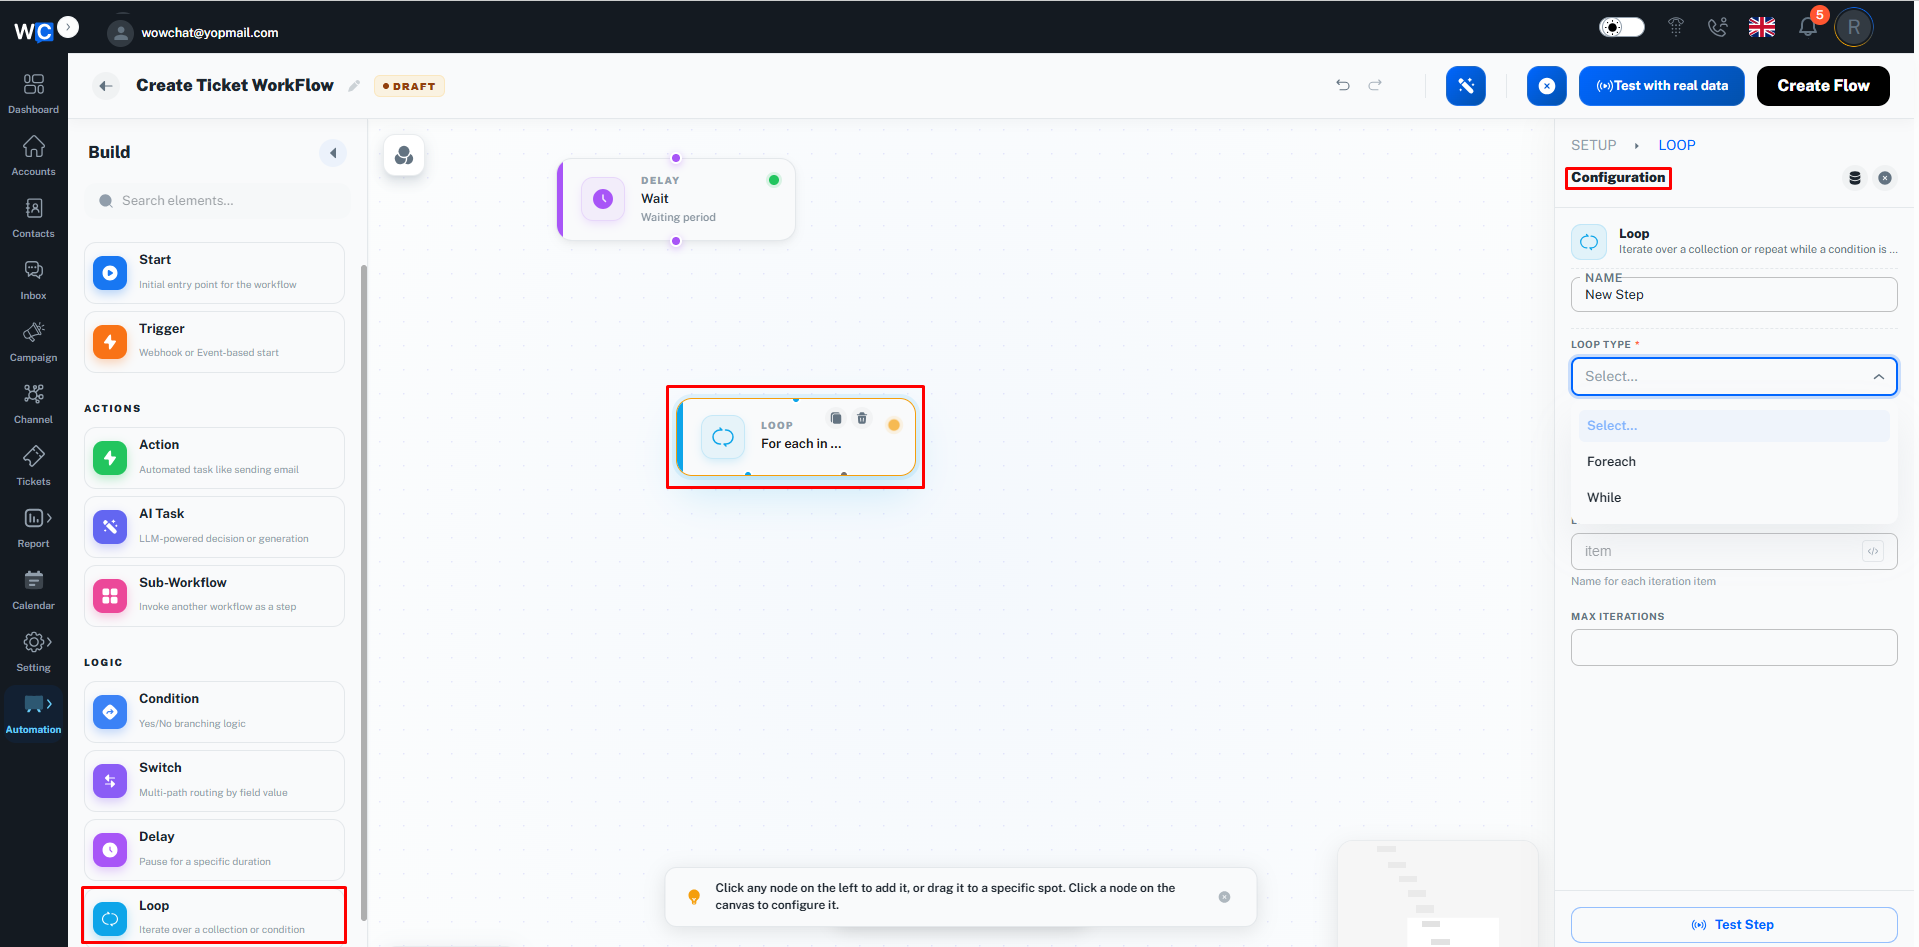1919x947 pixels.
Task: Open notifications bell
Action: pos(1808,27)
